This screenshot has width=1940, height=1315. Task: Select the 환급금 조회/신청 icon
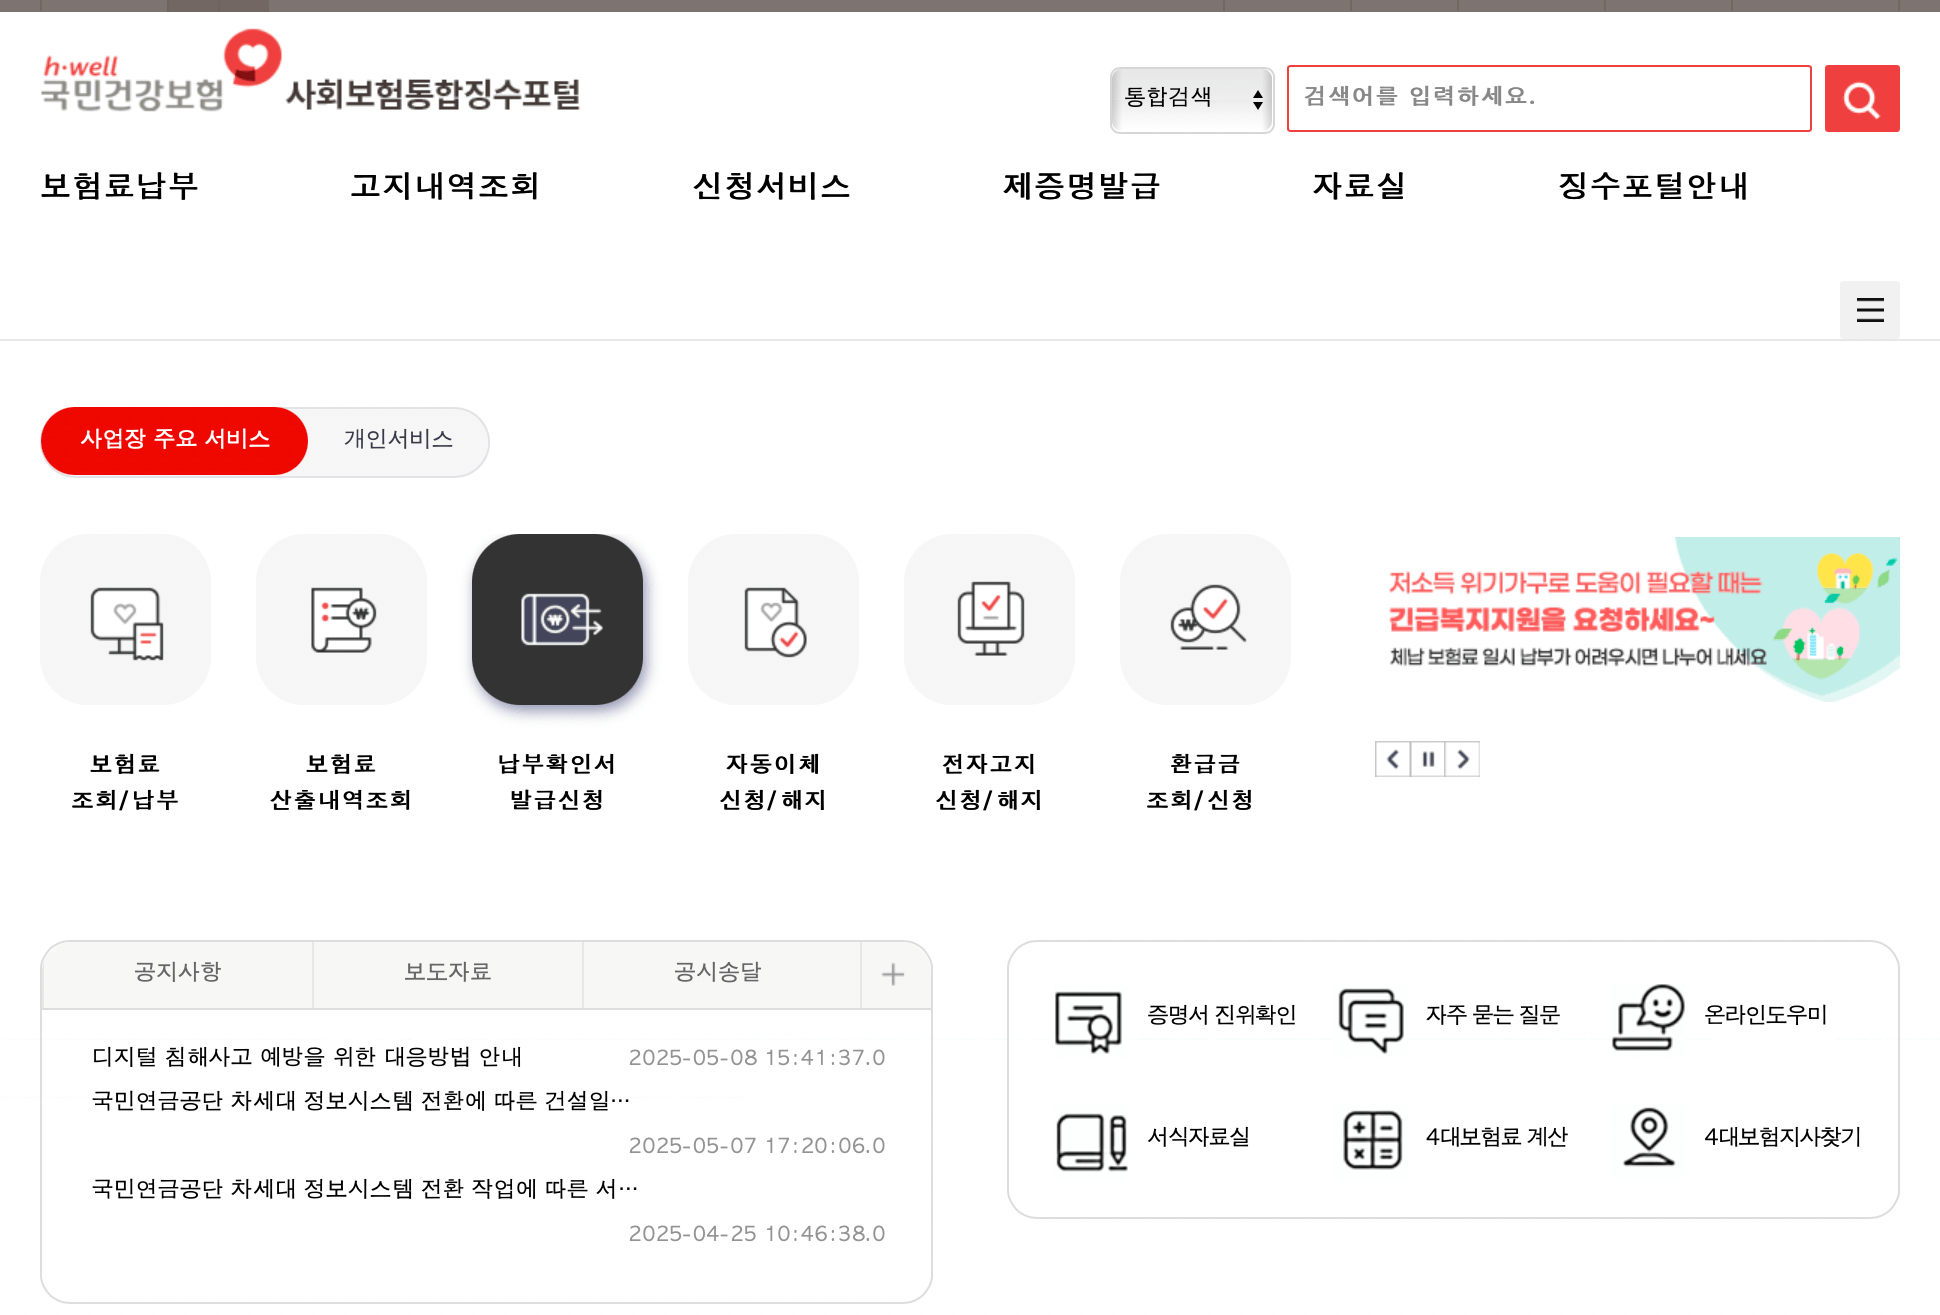pos(1205,619)
